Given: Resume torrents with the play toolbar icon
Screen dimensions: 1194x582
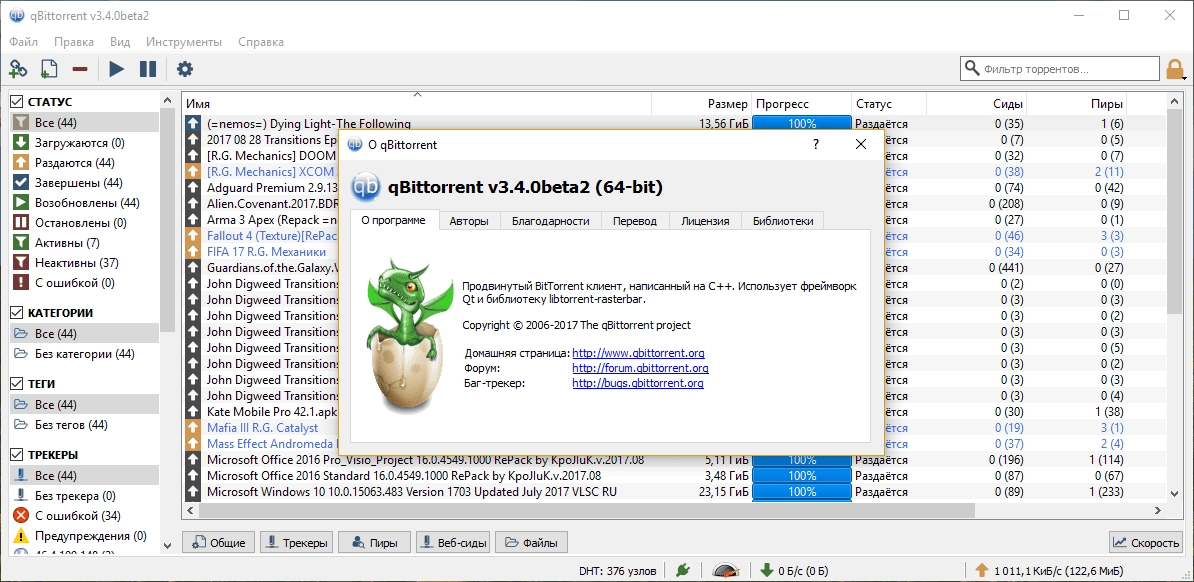Looking at the screenshot, I should click(x=117, y=69).
